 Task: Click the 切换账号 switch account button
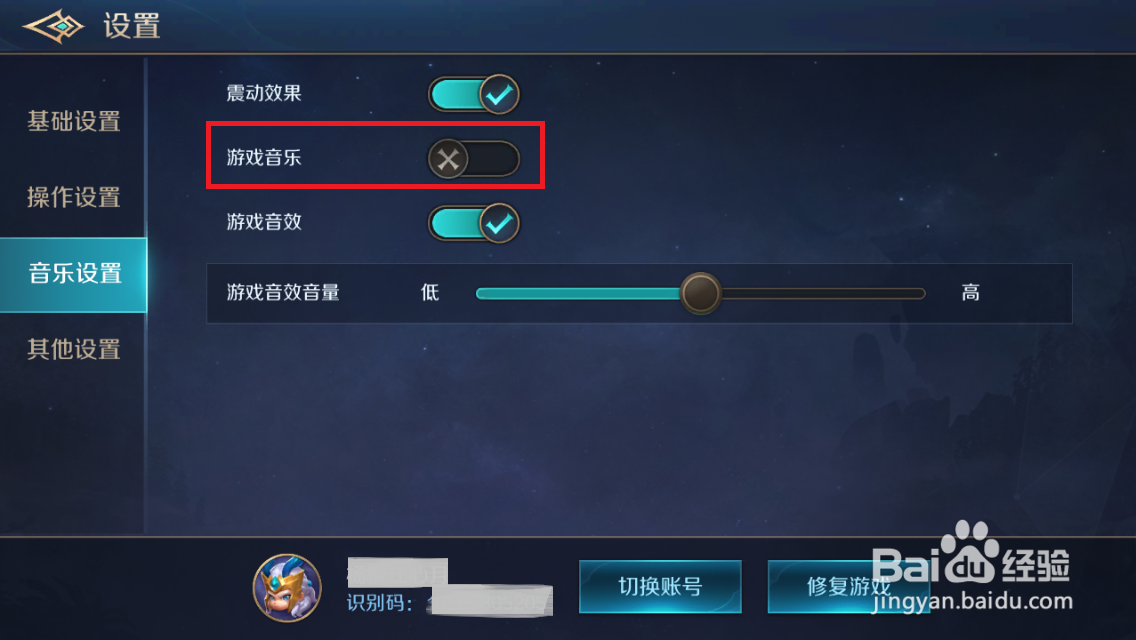click(x=660, y=586)
